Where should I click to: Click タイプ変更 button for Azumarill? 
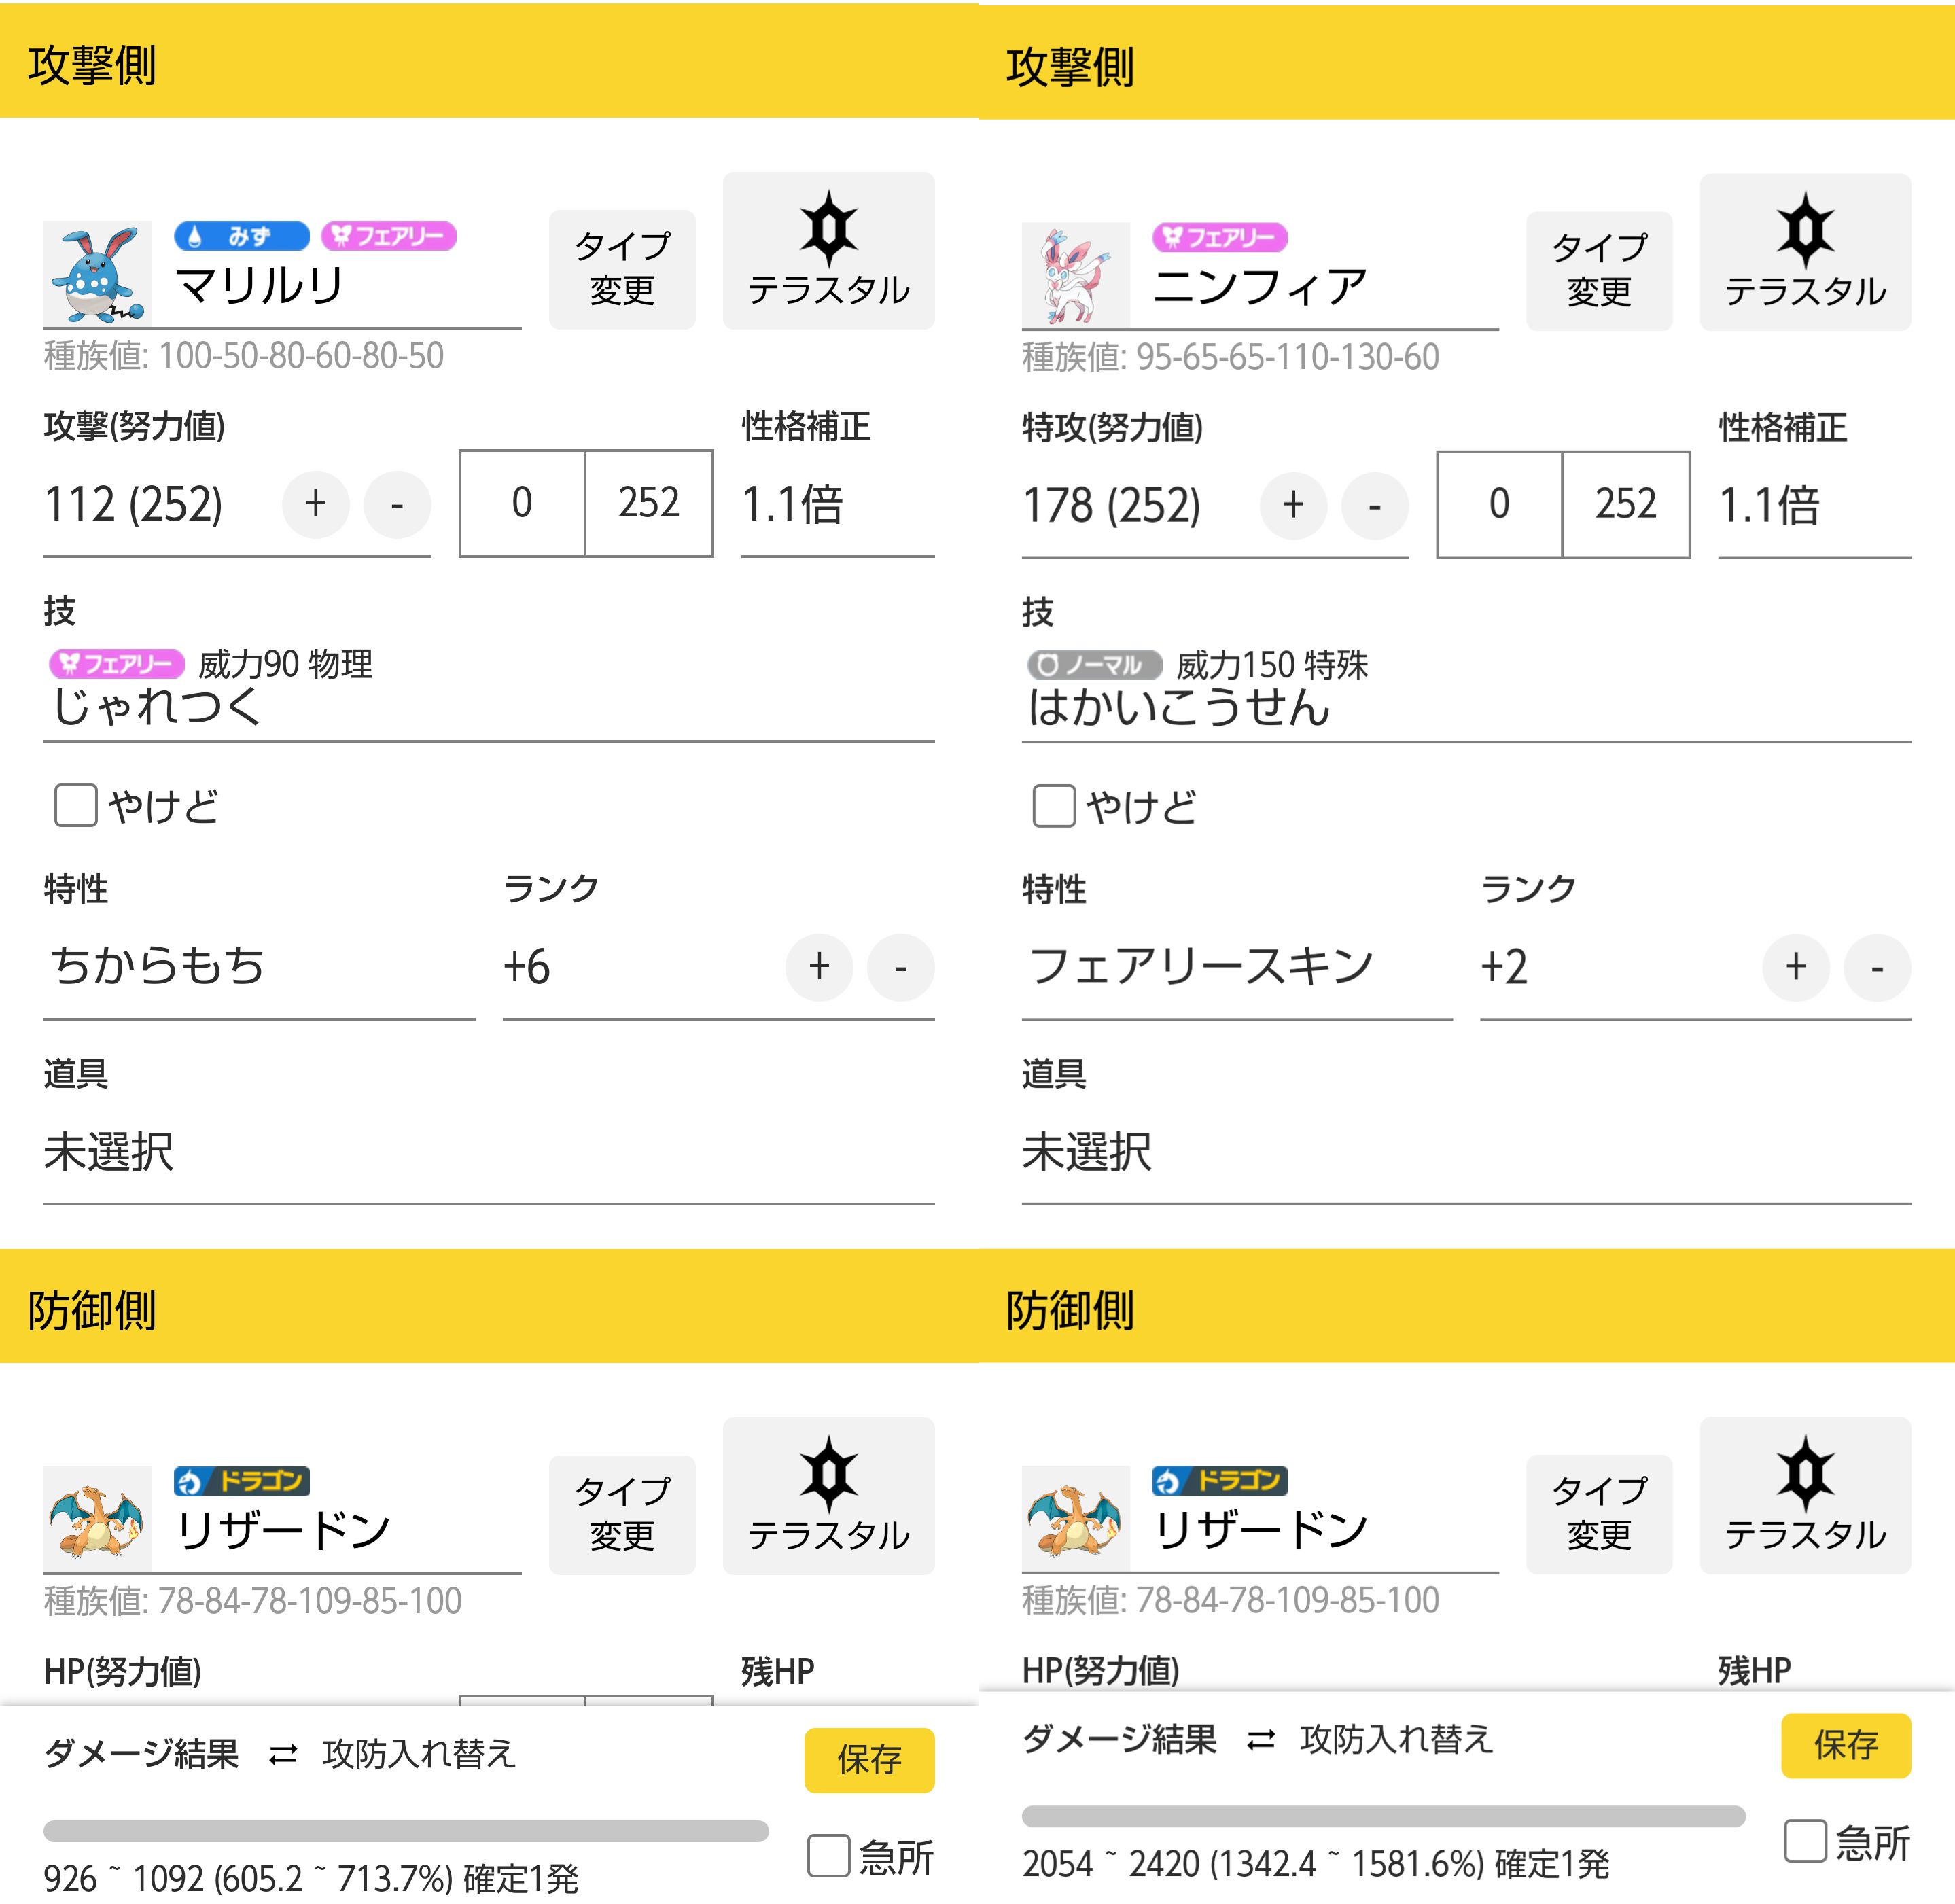[x=622, y=269]
